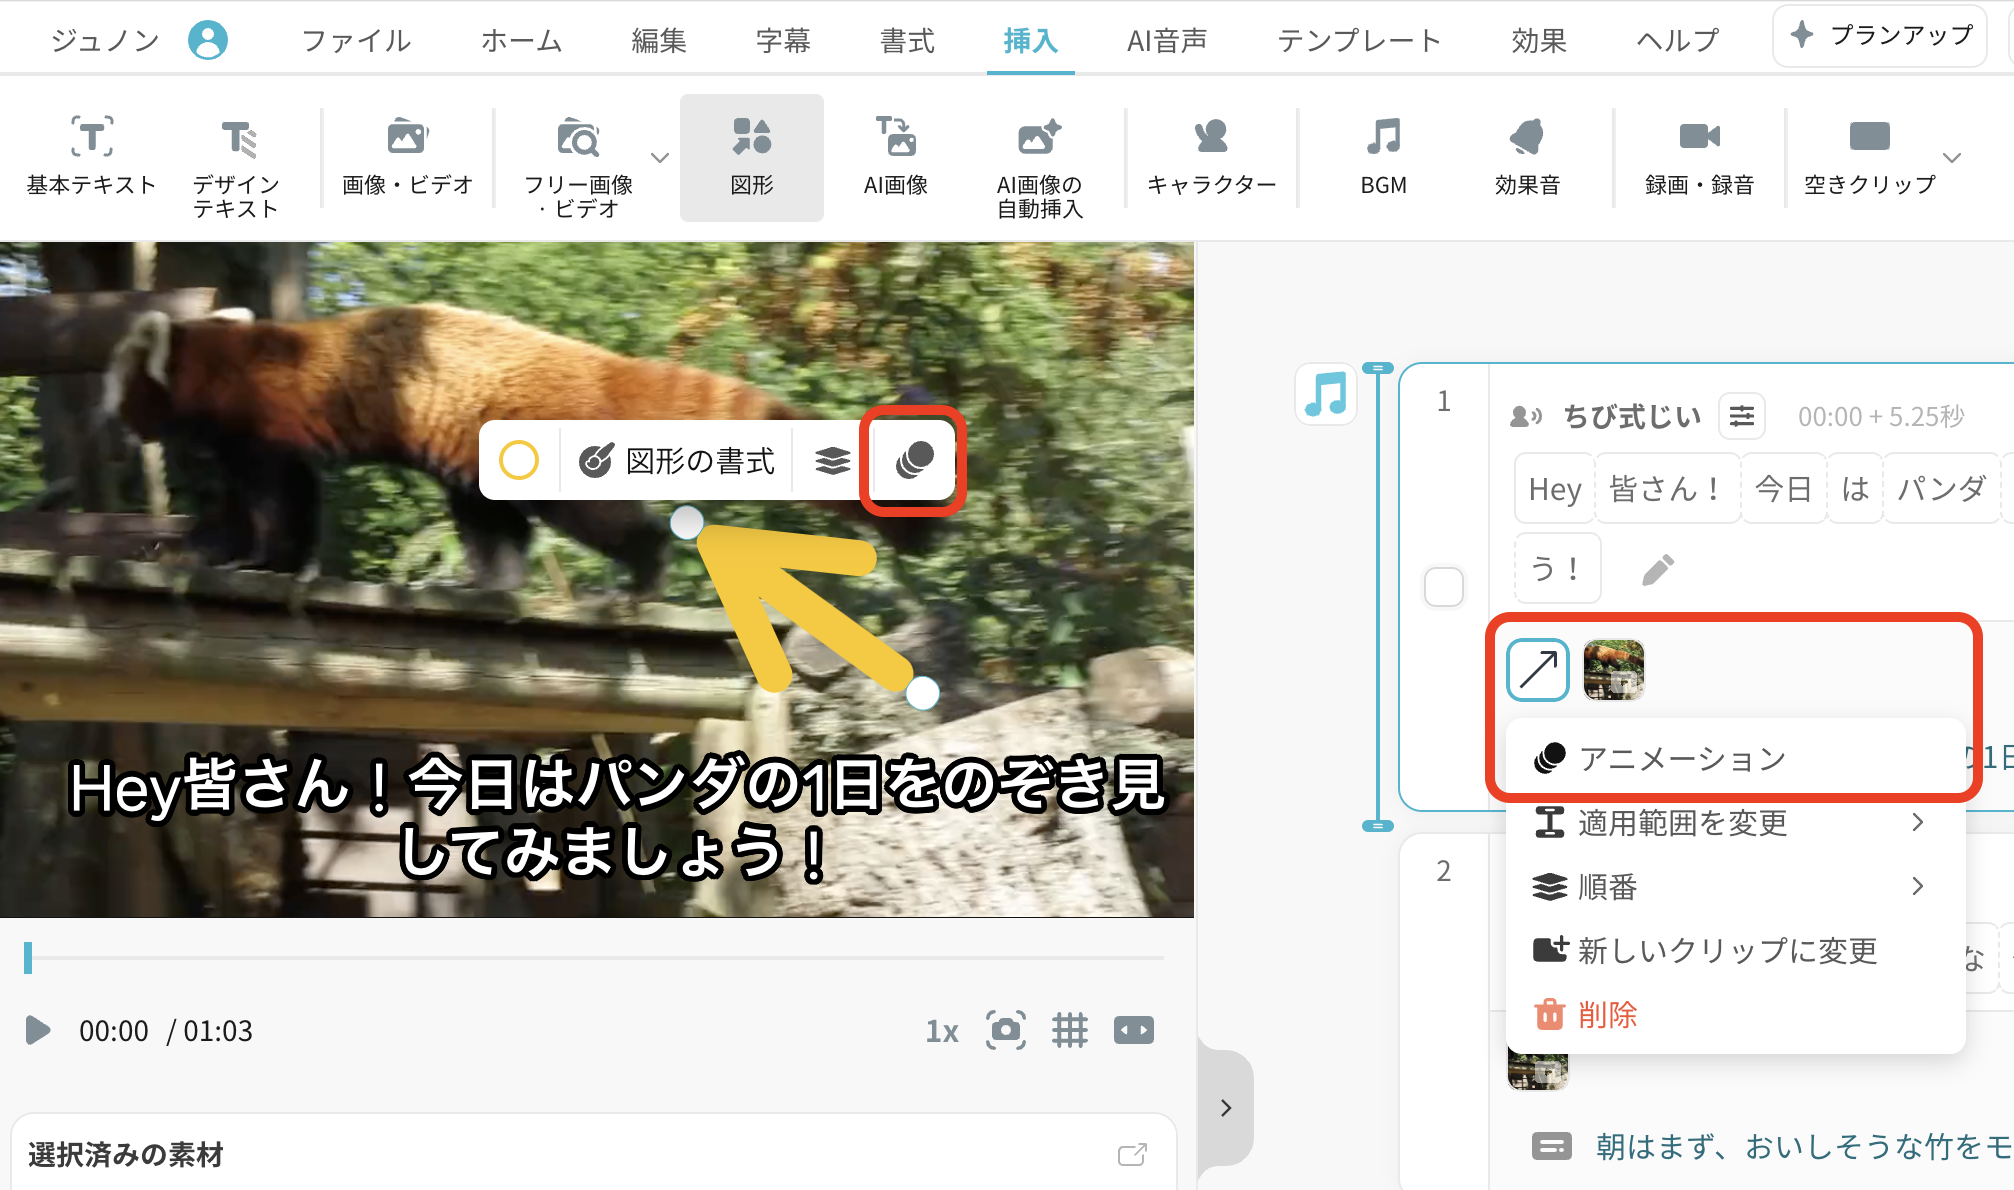Click the word chip '今日'
The image size is (2014, 1190).
(x=1784, y=489)
